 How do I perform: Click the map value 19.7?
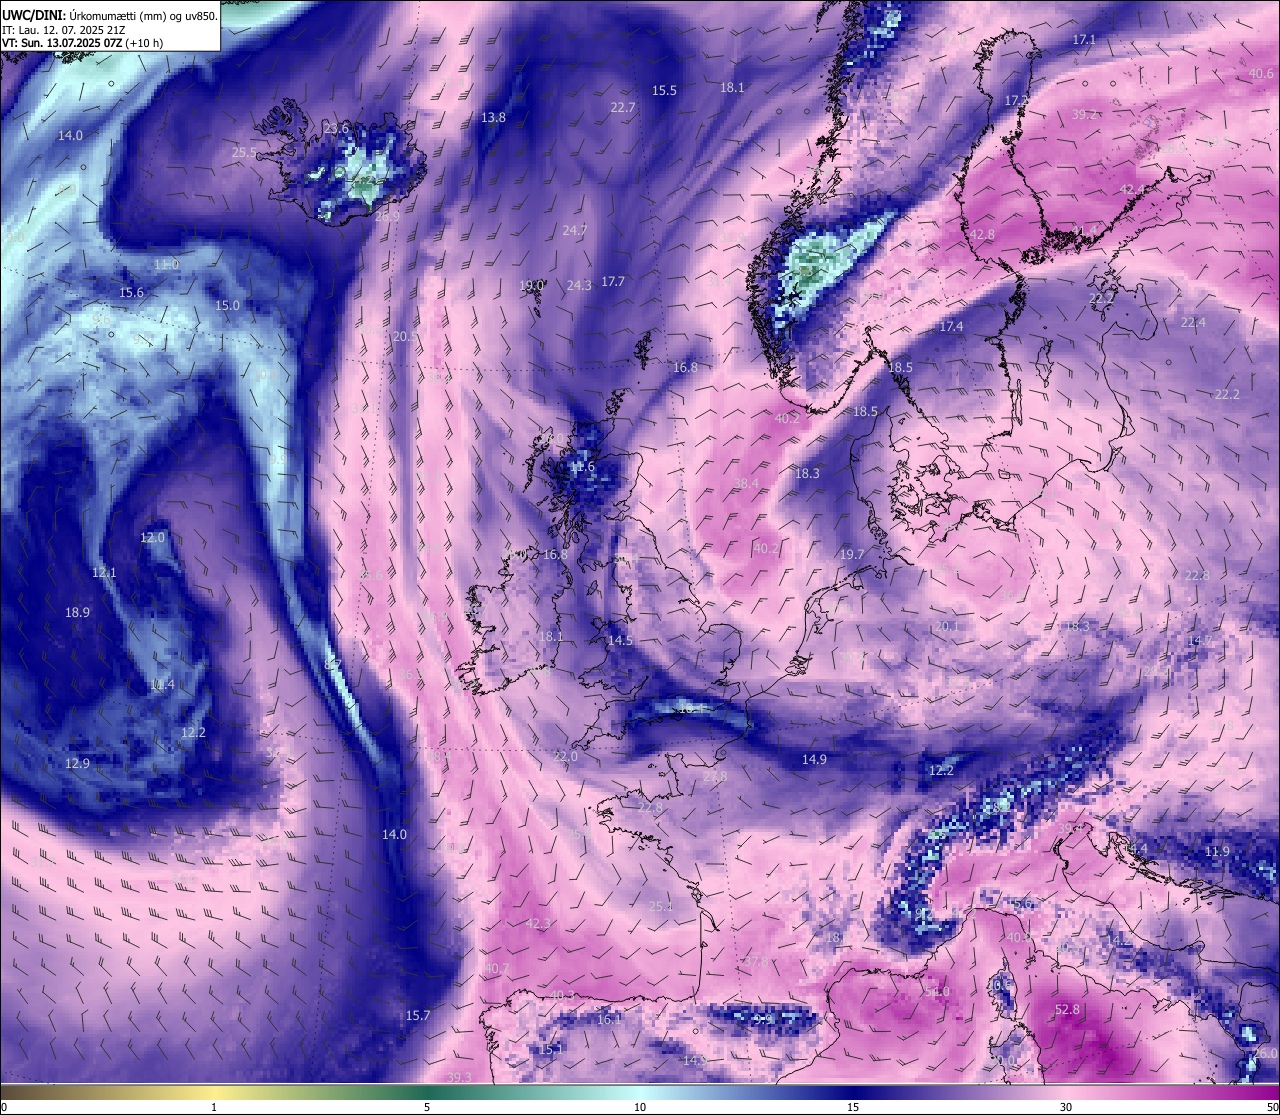[852, 554]
